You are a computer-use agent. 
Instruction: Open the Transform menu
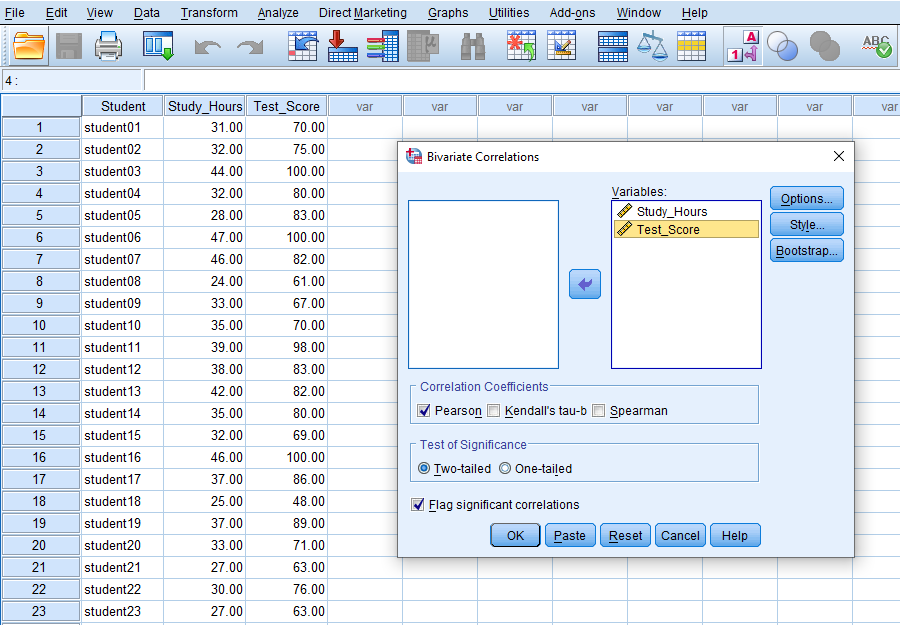pos(209,12)
